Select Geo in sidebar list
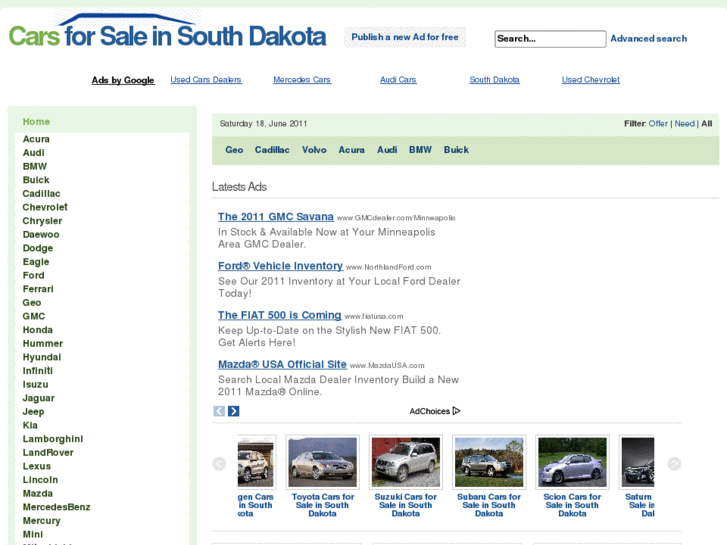This screenshot has height=545, width=727. pos(32,302)
